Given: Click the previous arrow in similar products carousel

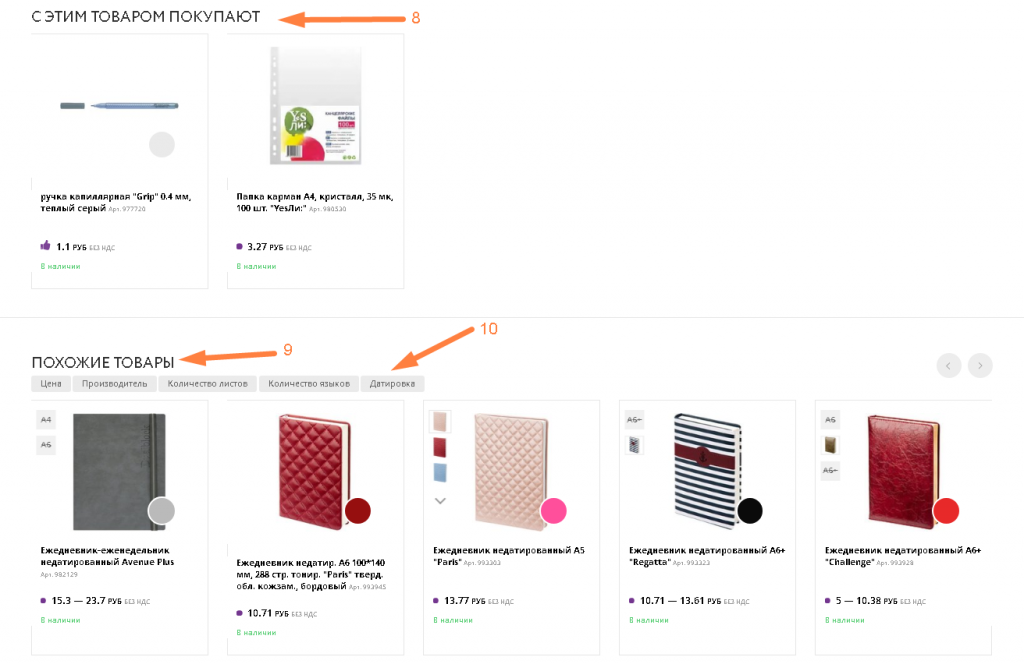Looking at the screenshot, I should [x=949, y=365].
